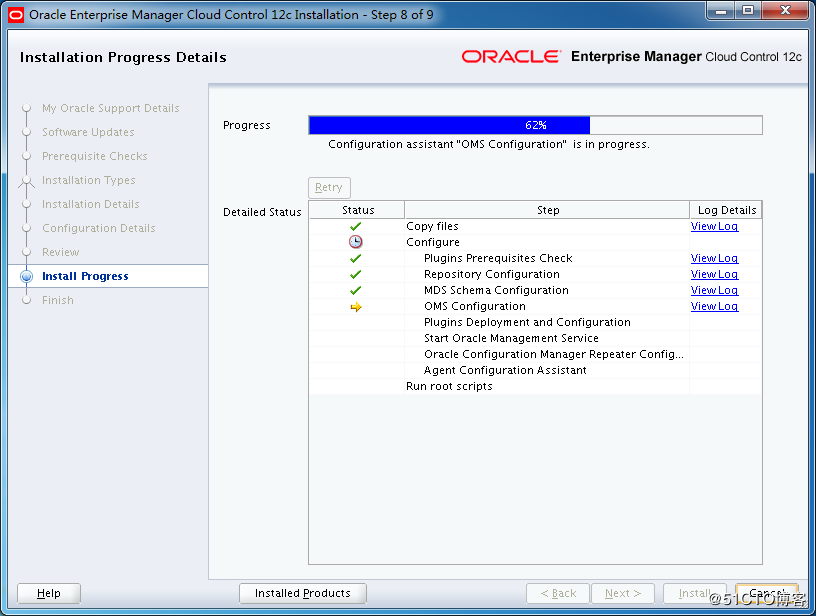Click the Install Progress step bullet in sidebar
The height and width of the screenshot is (616, 816).
(27, 276)
